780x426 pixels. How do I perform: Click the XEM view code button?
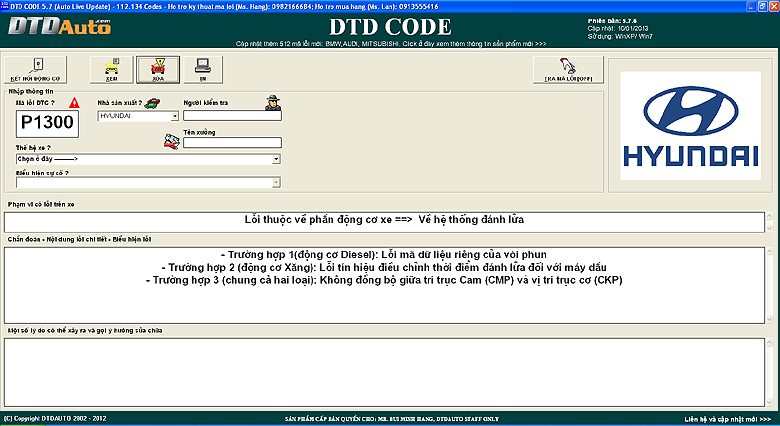pos(112,70)
